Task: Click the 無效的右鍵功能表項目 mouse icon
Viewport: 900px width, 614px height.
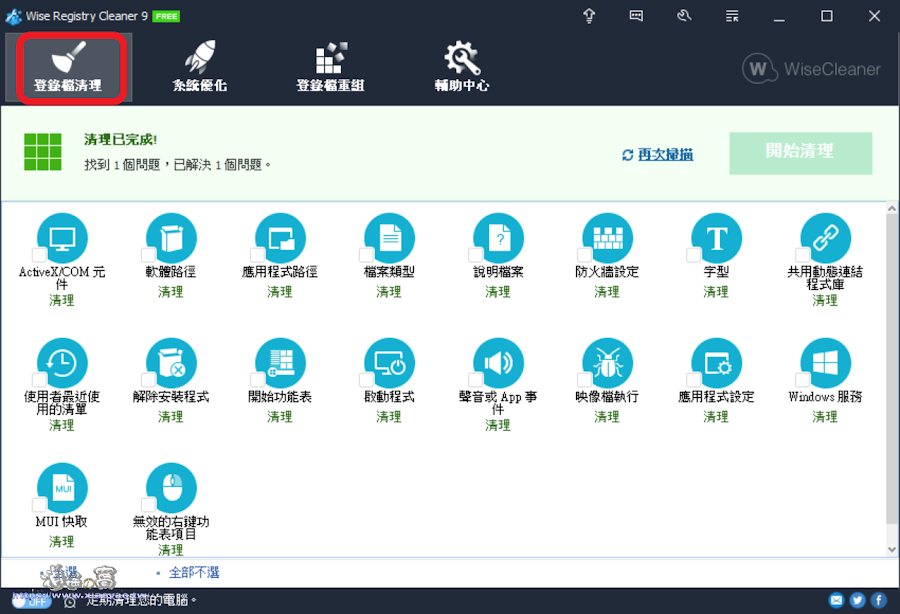Action: click(171, 488)
